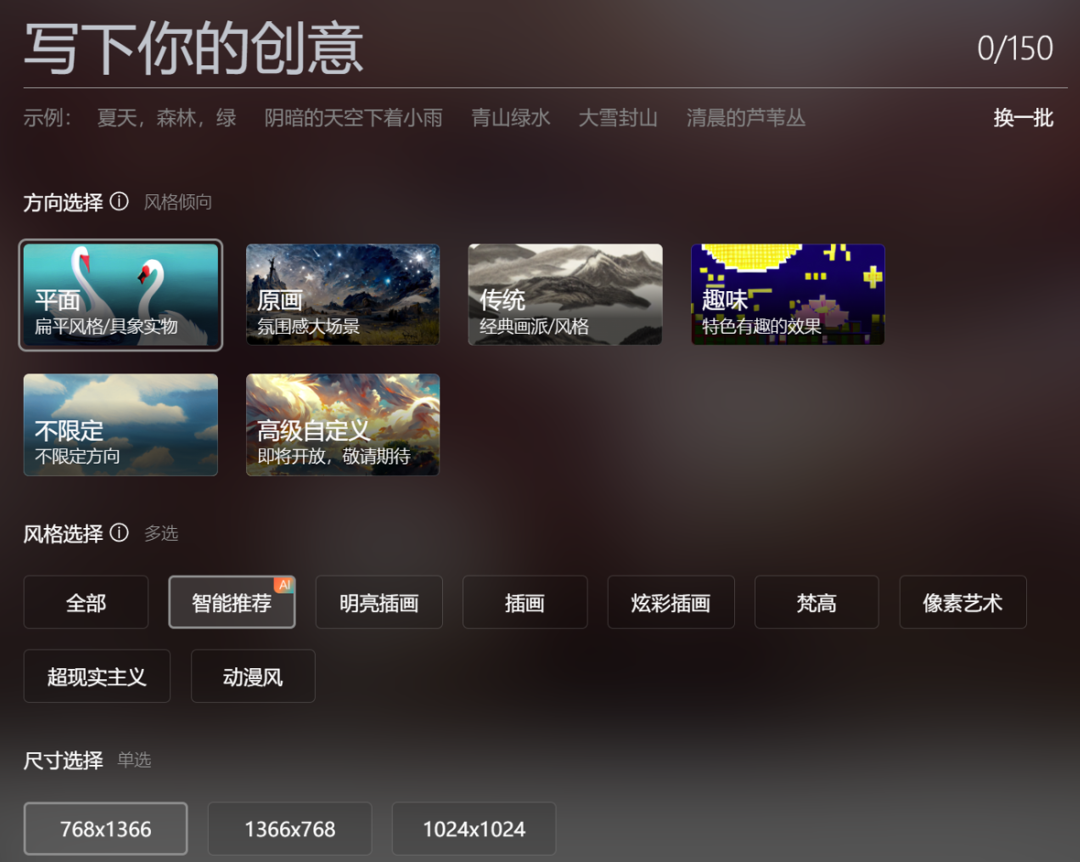Open the 高级自定义 card
The image size is (1080, 862).
pos(342,424)
